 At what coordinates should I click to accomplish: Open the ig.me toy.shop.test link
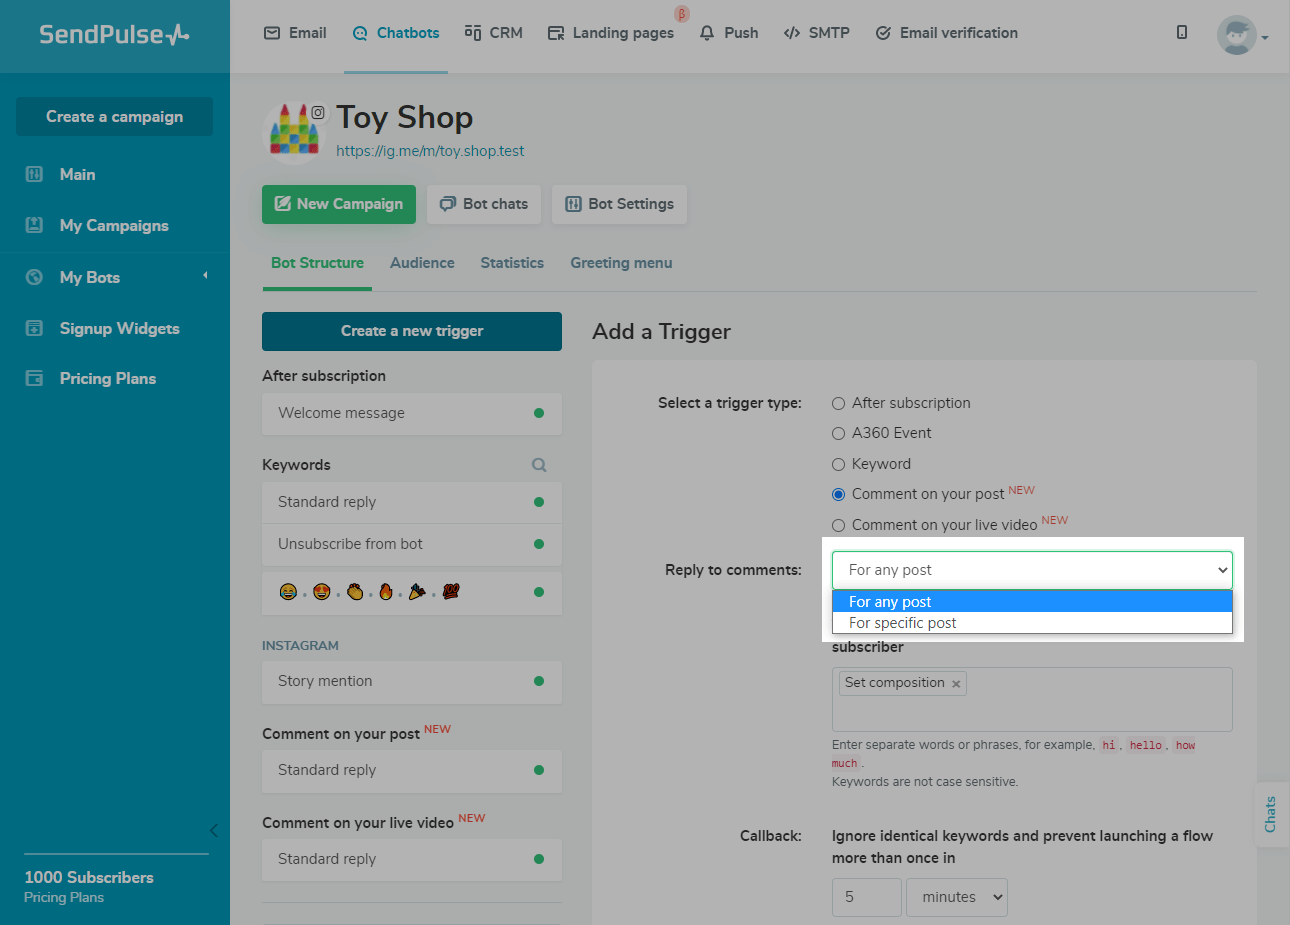click(430, 151)
